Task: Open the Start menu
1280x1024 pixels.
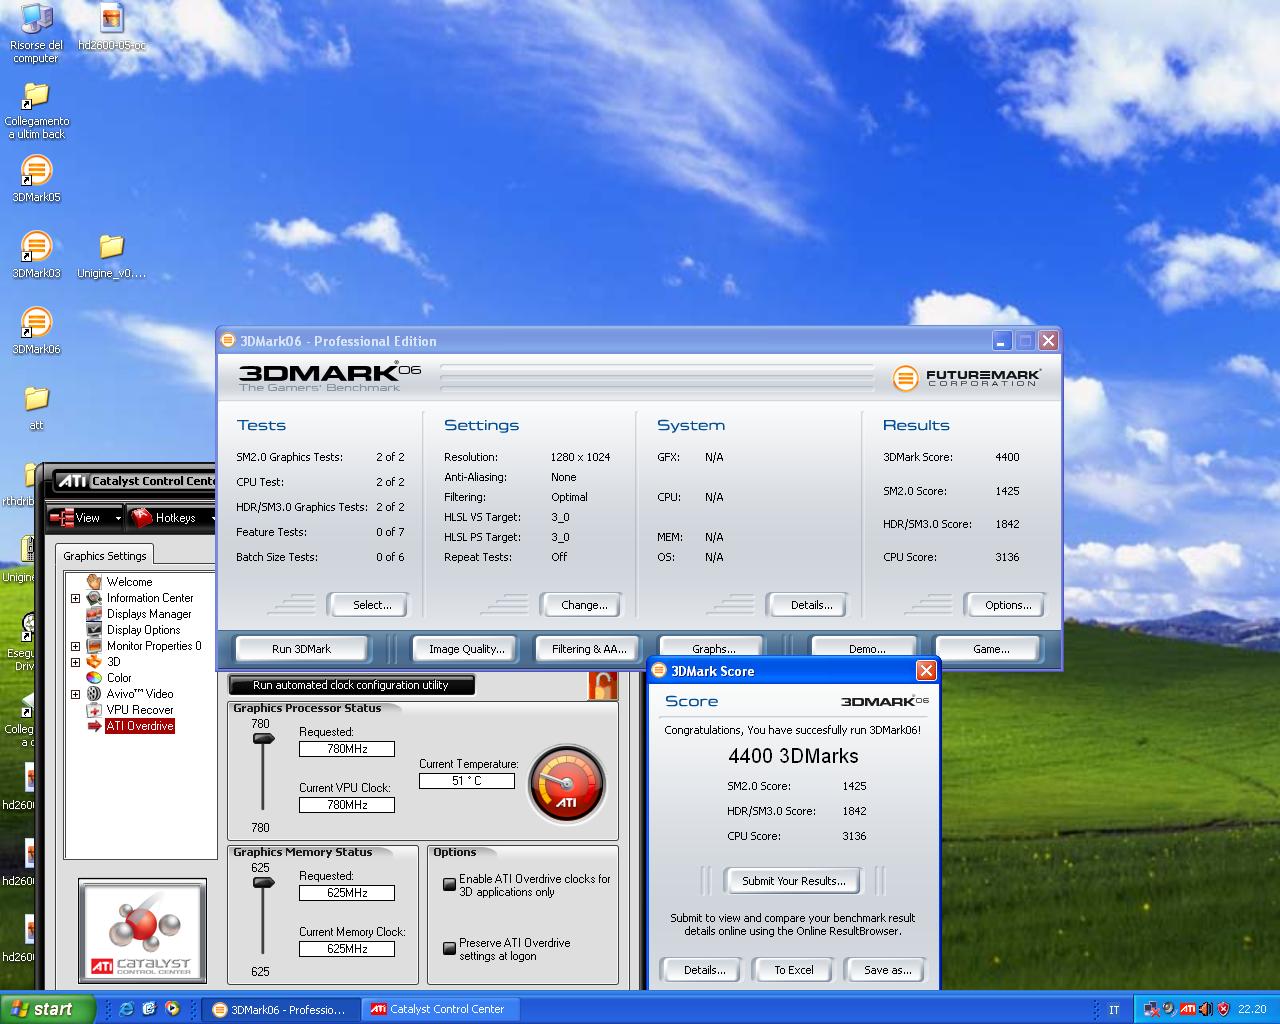Action: [48, 1009]
